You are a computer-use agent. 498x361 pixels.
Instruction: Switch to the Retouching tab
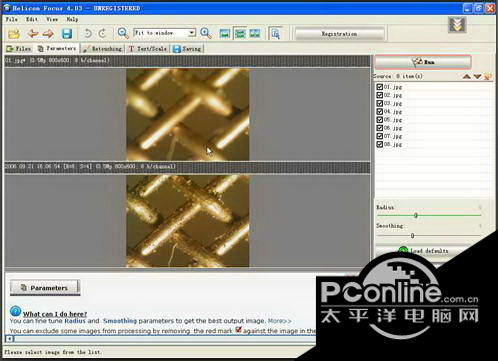[x=103, y=49]
